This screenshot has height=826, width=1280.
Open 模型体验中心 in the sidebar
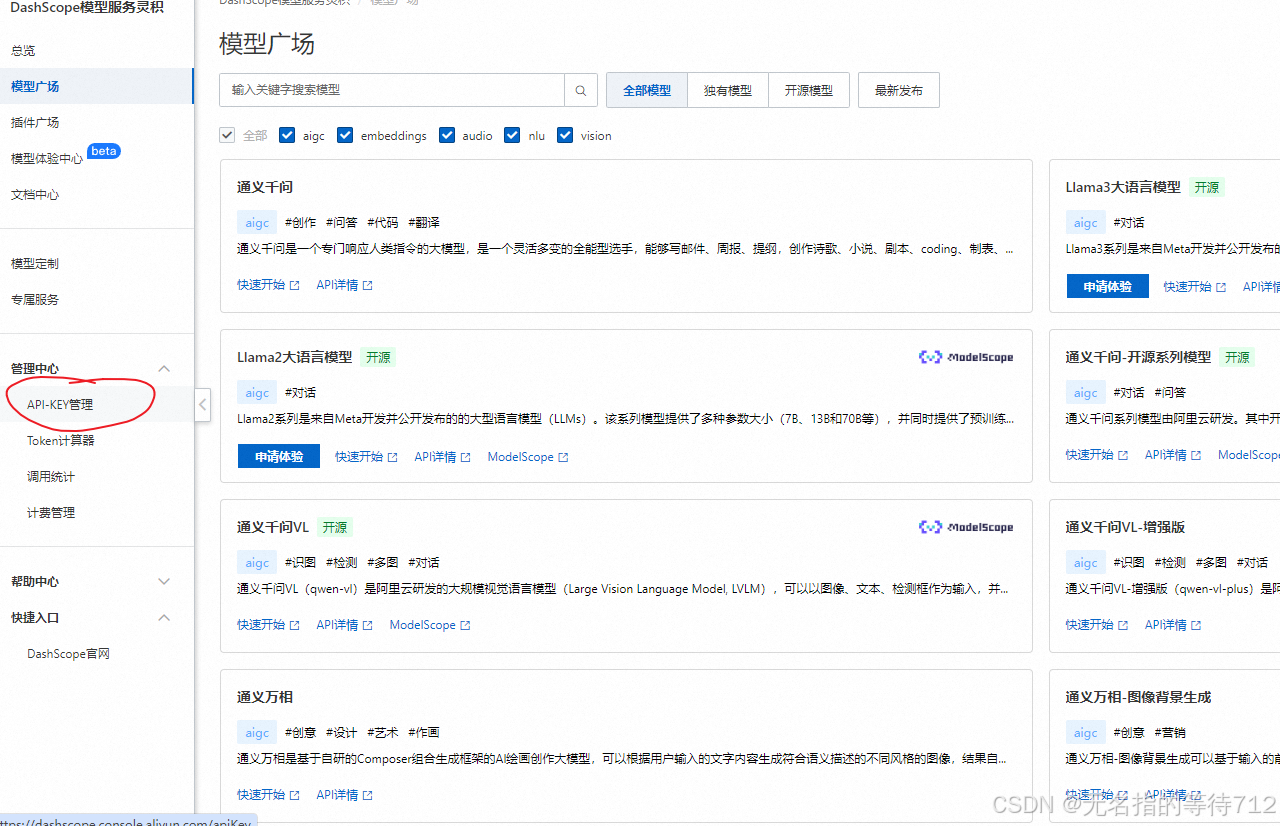coord(47,159)
